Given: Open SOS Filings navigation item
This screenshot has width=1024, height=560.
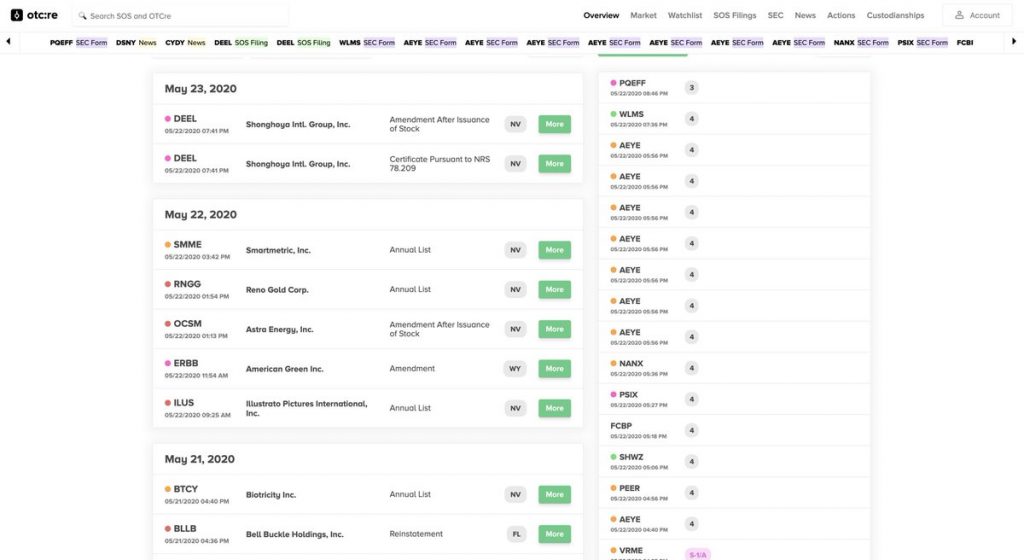Looking at the screenshot, I should tap(735, 15).
